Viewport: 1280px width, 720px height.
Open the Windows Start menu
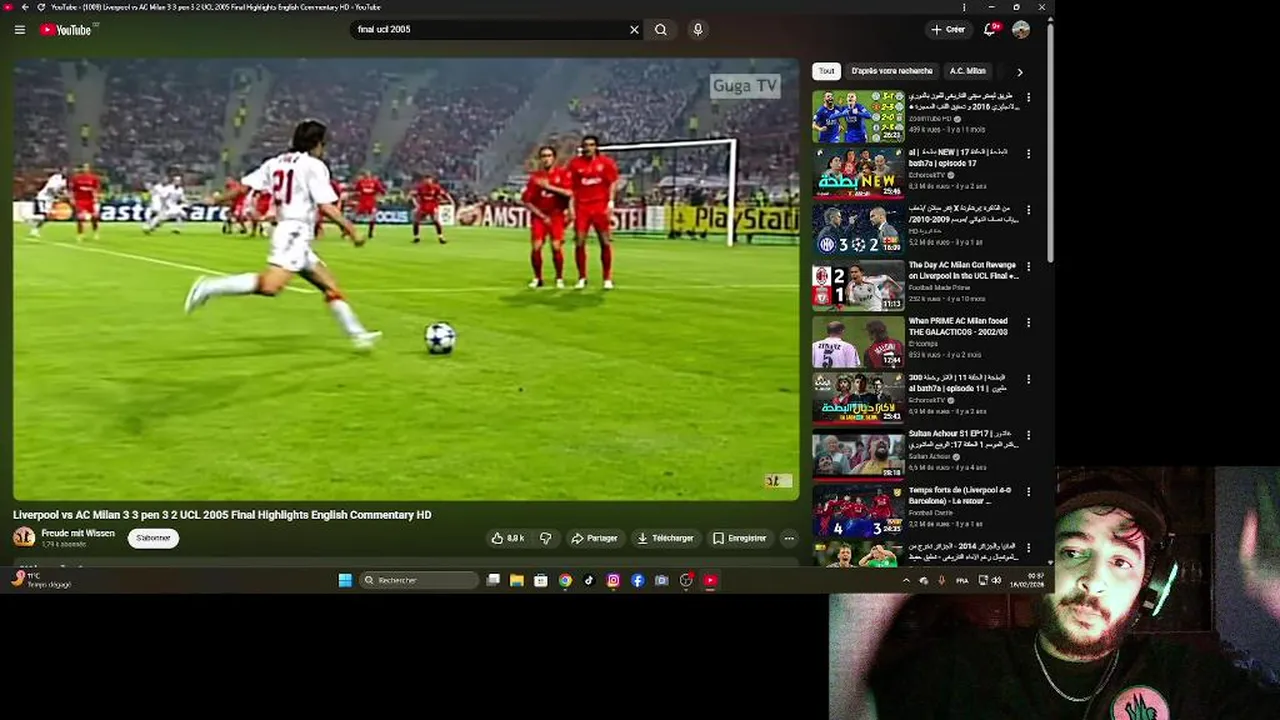[345, 580]
